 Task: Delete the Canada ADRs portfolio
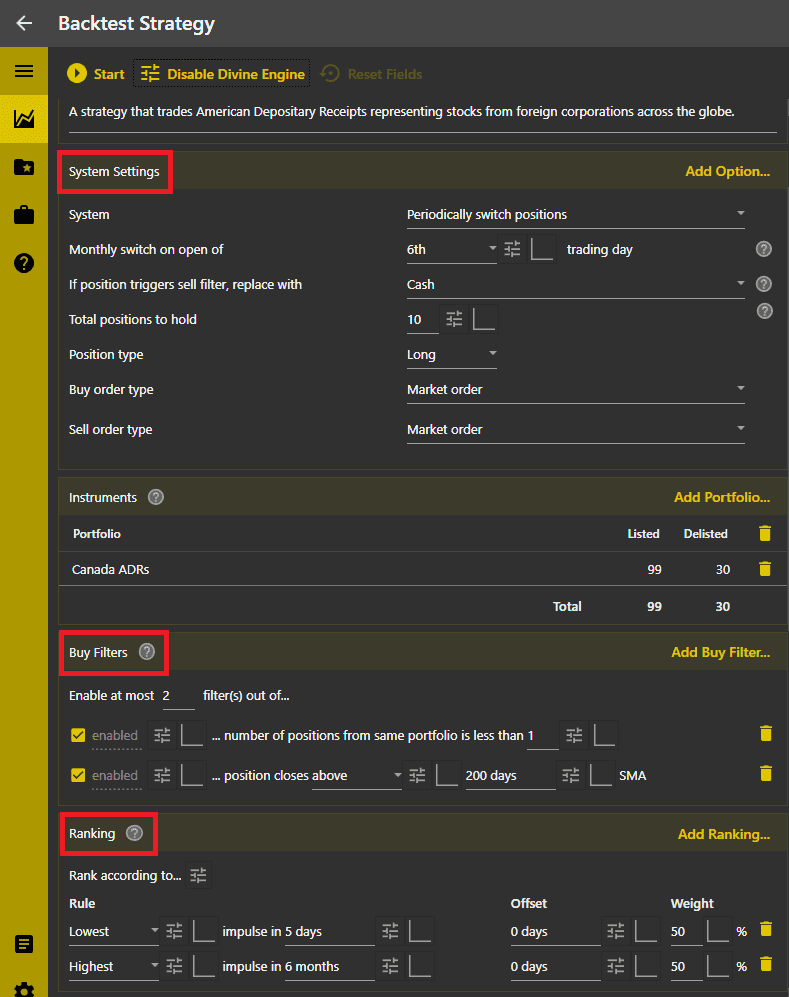(765, 569)
